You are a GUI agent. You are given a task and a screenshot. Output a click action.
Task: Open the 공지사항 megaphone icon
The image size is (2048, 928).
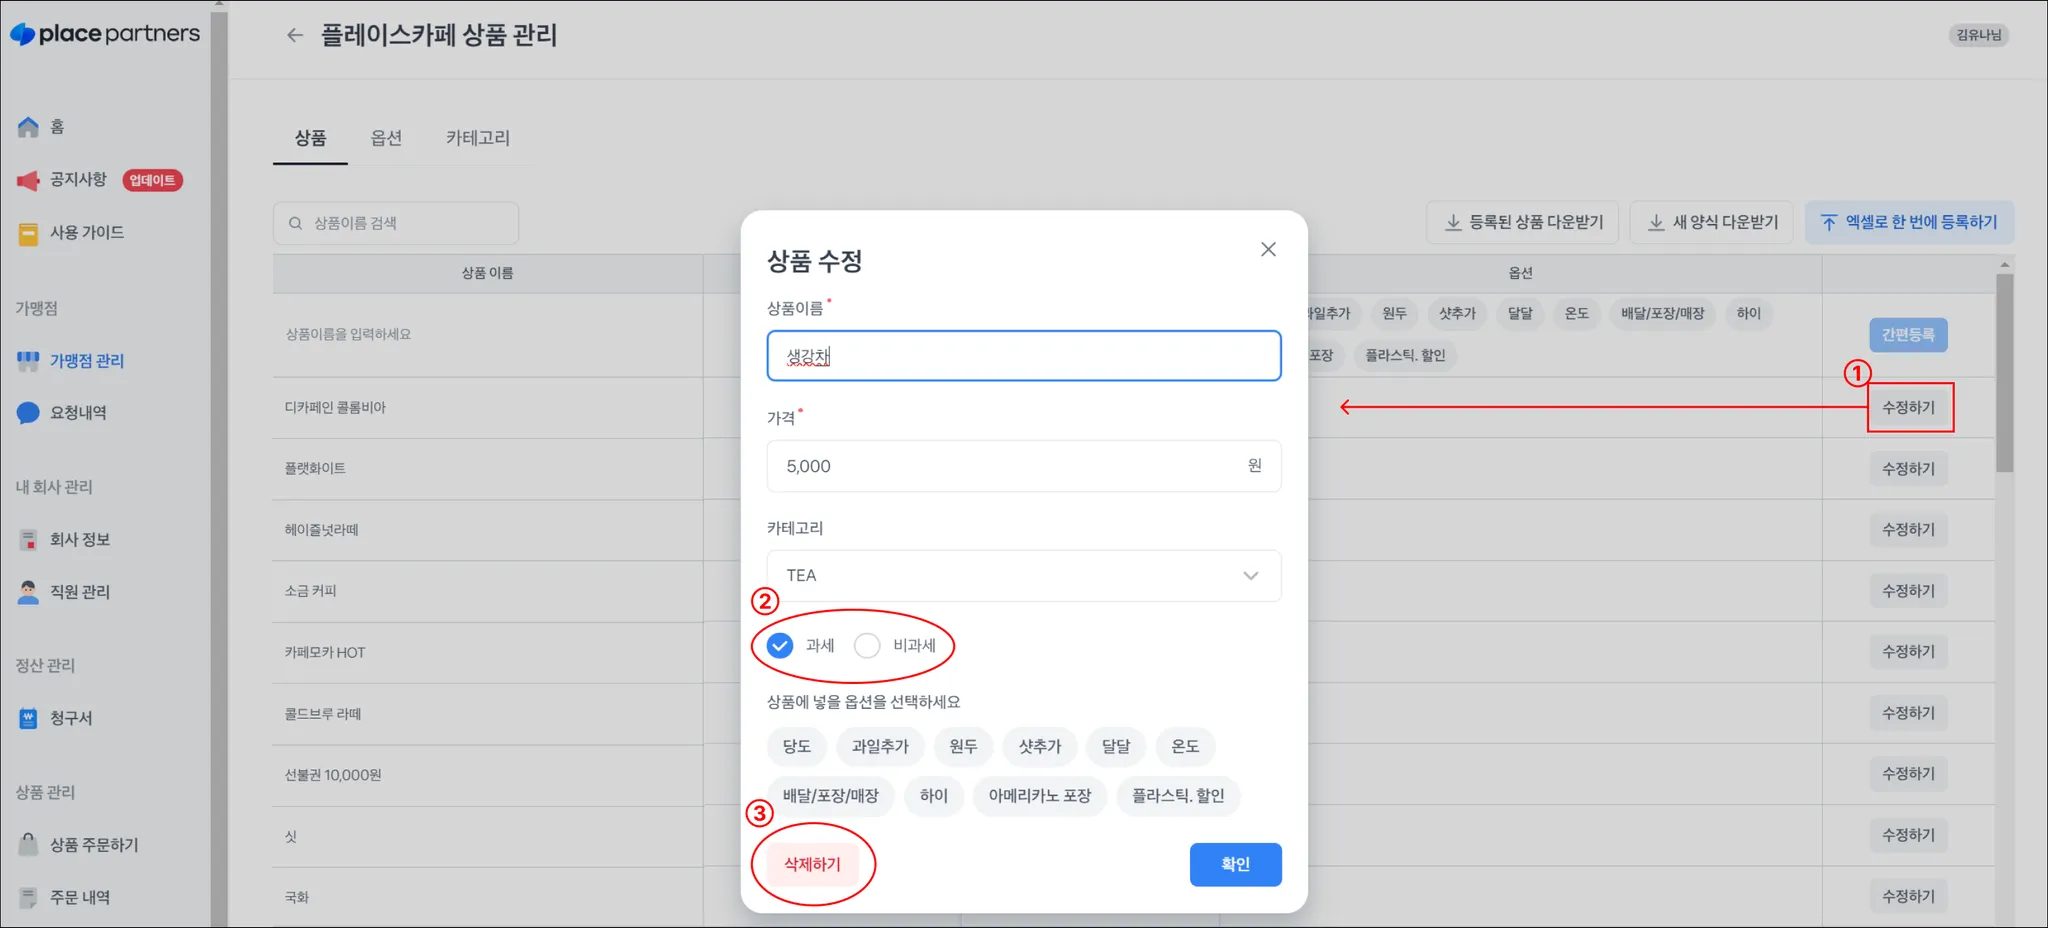click(28, 180)
